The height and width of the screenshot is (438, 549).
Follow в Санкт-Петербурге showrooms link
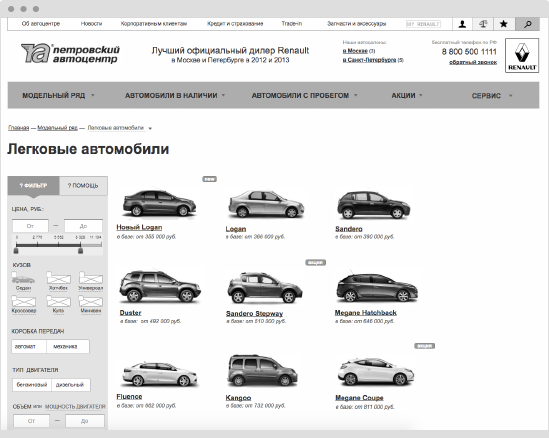coord(369,60)
